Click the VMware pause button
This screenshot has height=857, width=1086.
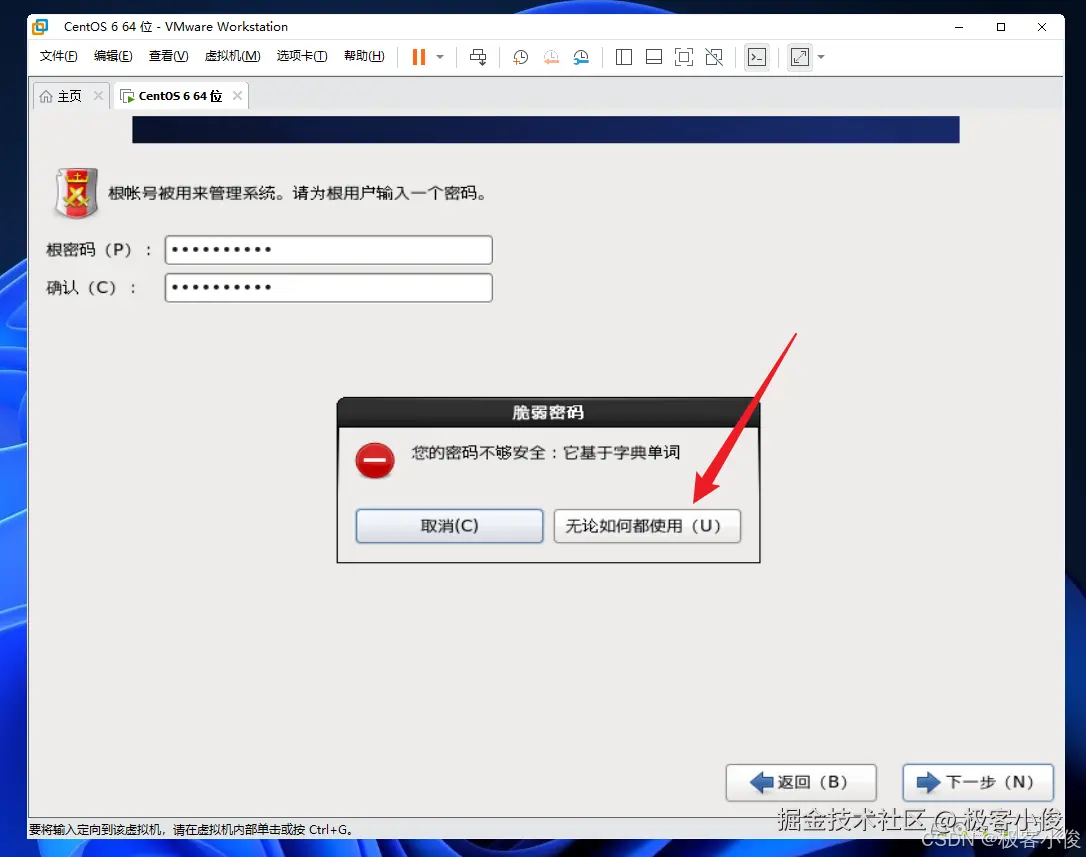(418, 57)
